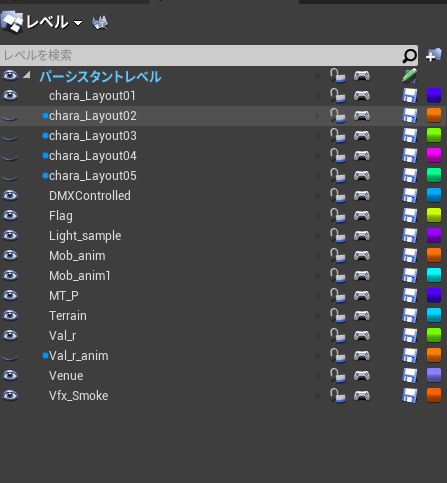Select the Vfx_Smoke level entry

coord(79,396)
